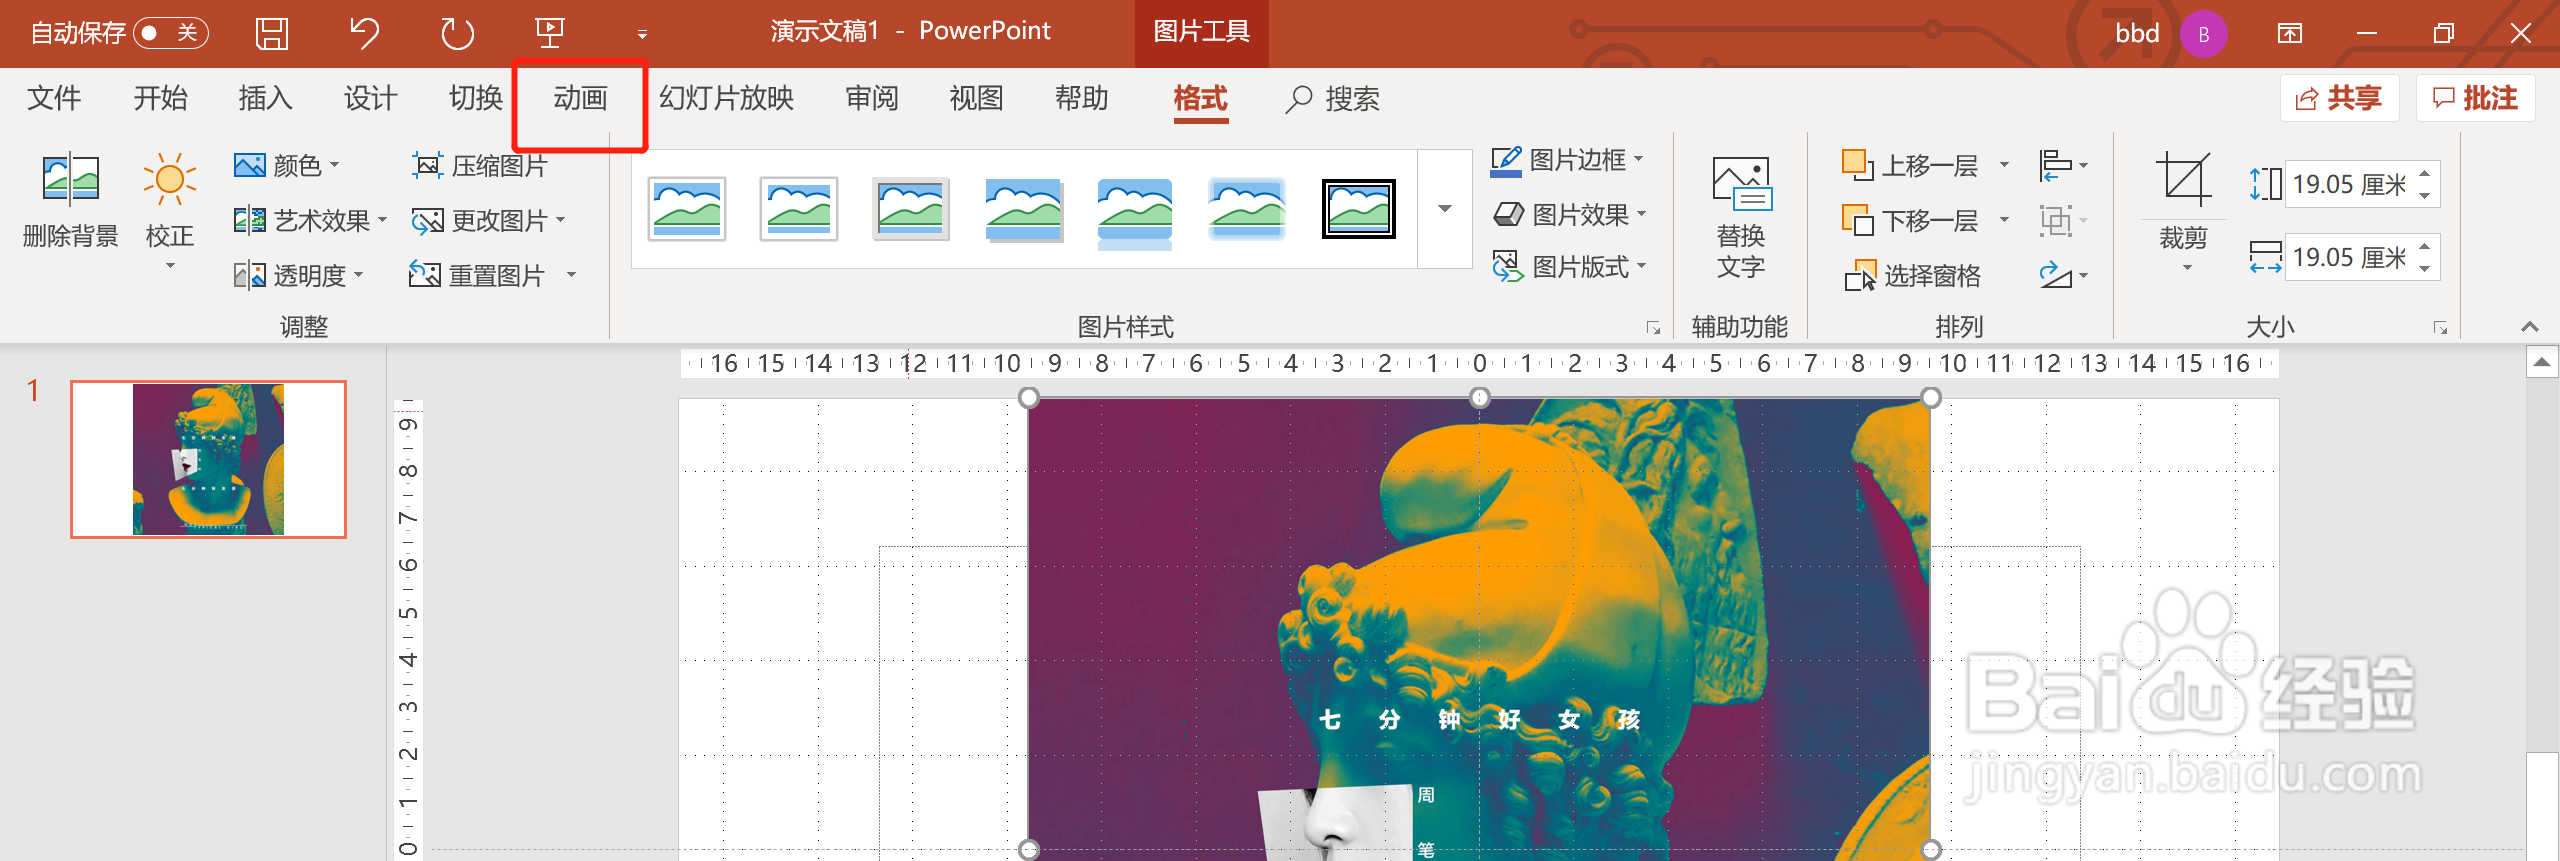
Task: Click the Undo arrow icon
Action: coord(364,33)
